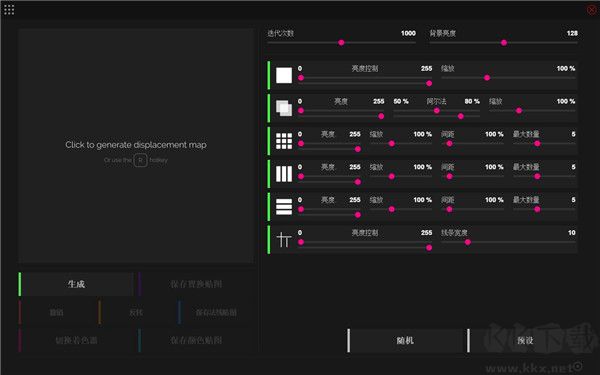
Task: Click the grid row's 255 brightness handle
Action: (358, 149)
